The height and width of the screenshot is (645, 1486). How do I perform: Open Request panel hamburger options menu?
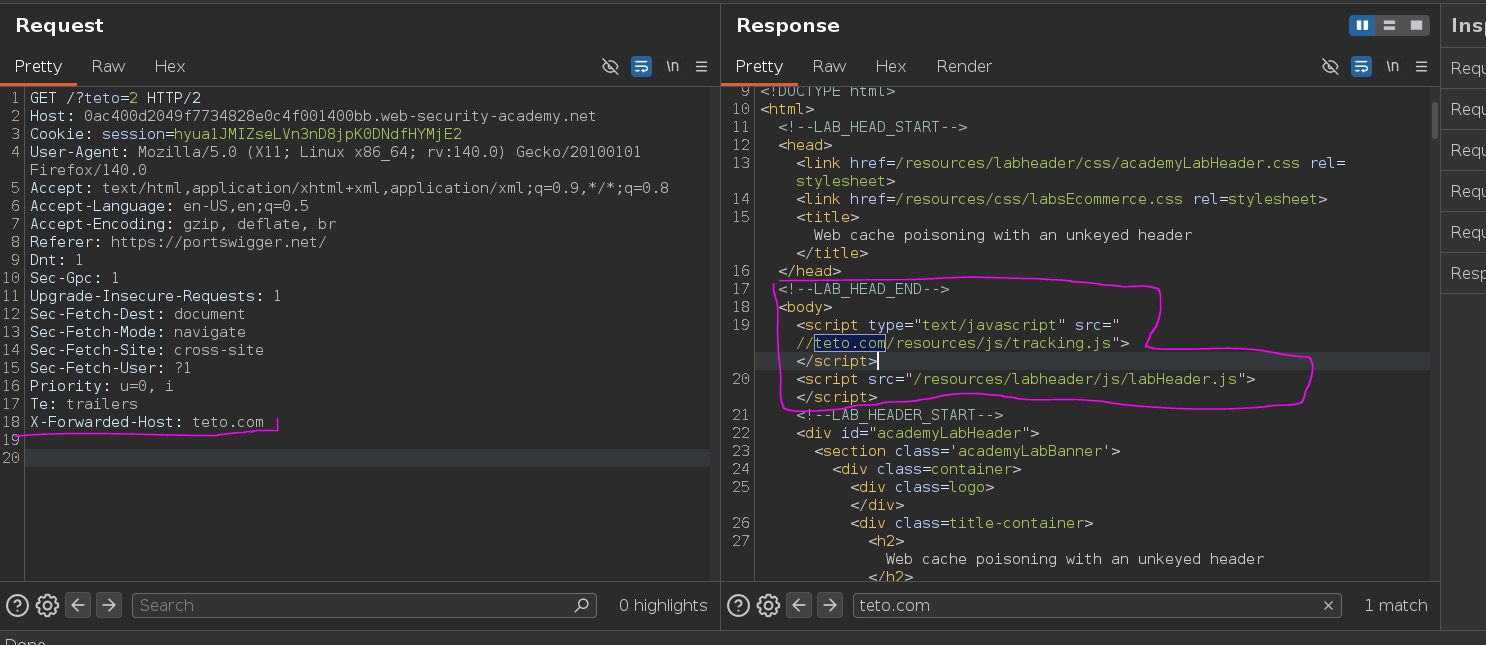pyautogui.click(x=701, y=66)
